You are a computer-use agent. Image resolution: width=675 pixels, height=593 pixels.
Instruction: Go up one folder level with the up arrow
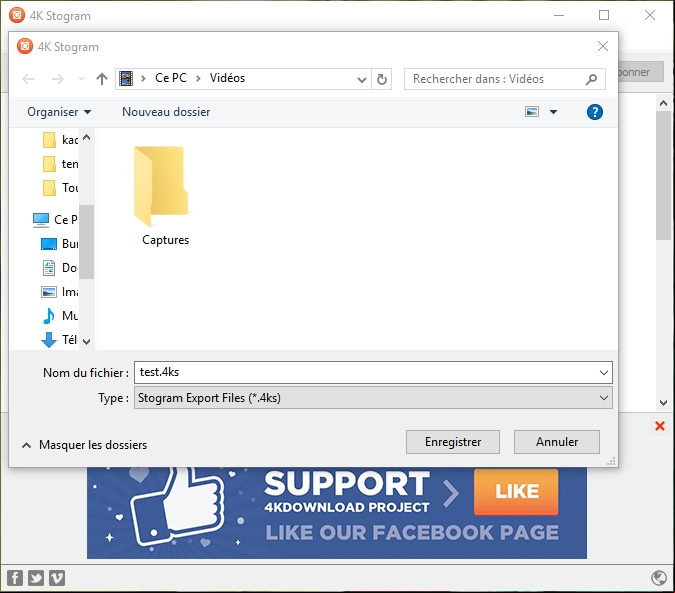tap(102, 79)
